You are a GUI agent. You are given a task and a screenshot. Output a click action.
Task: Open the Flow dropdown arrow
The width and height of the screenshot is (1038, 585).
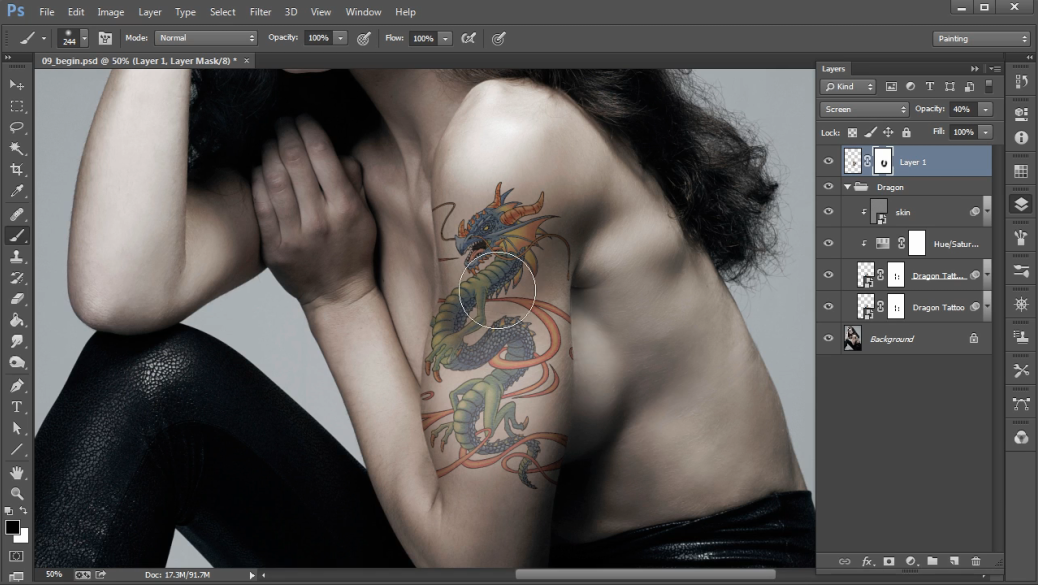[x=446, y=38]
